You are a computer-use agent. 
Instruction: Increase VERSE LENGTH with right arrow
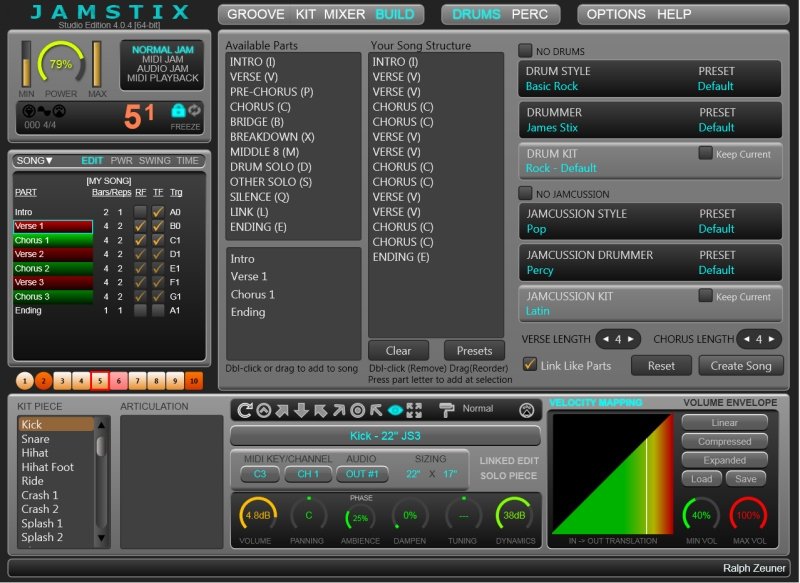[x=631, y=339]
